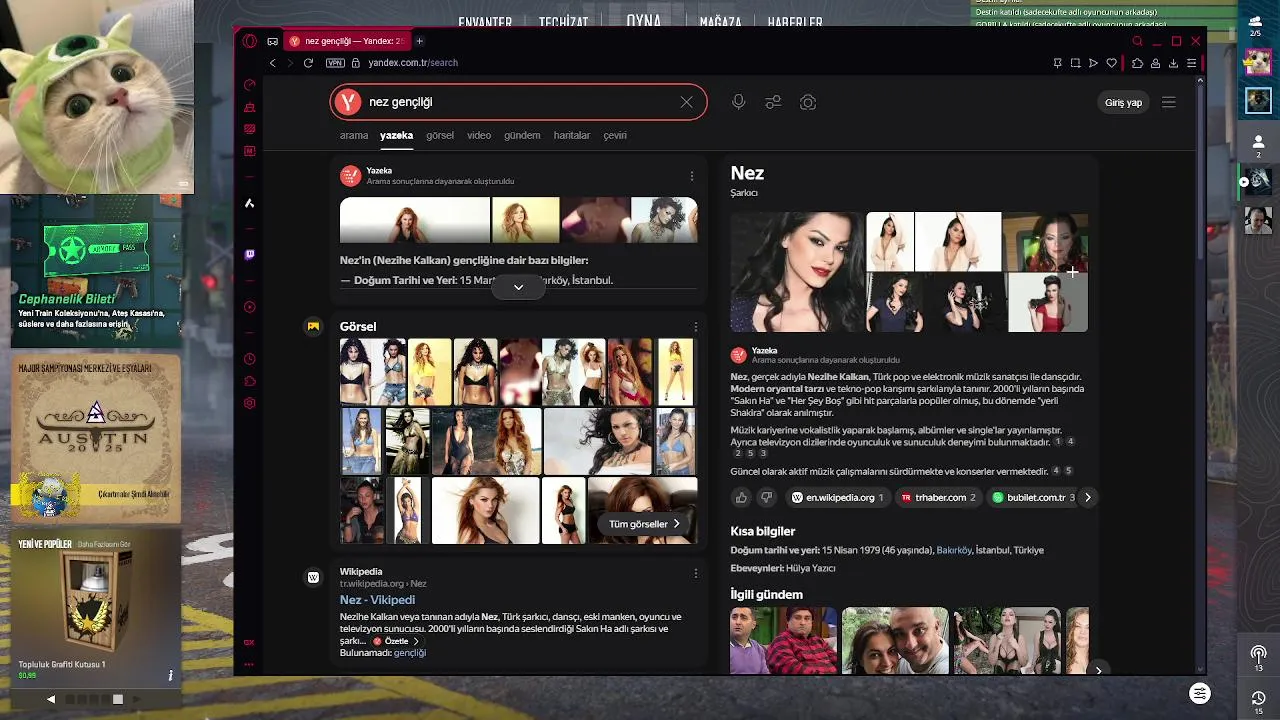Open history clock icon in sidebar

249,358
